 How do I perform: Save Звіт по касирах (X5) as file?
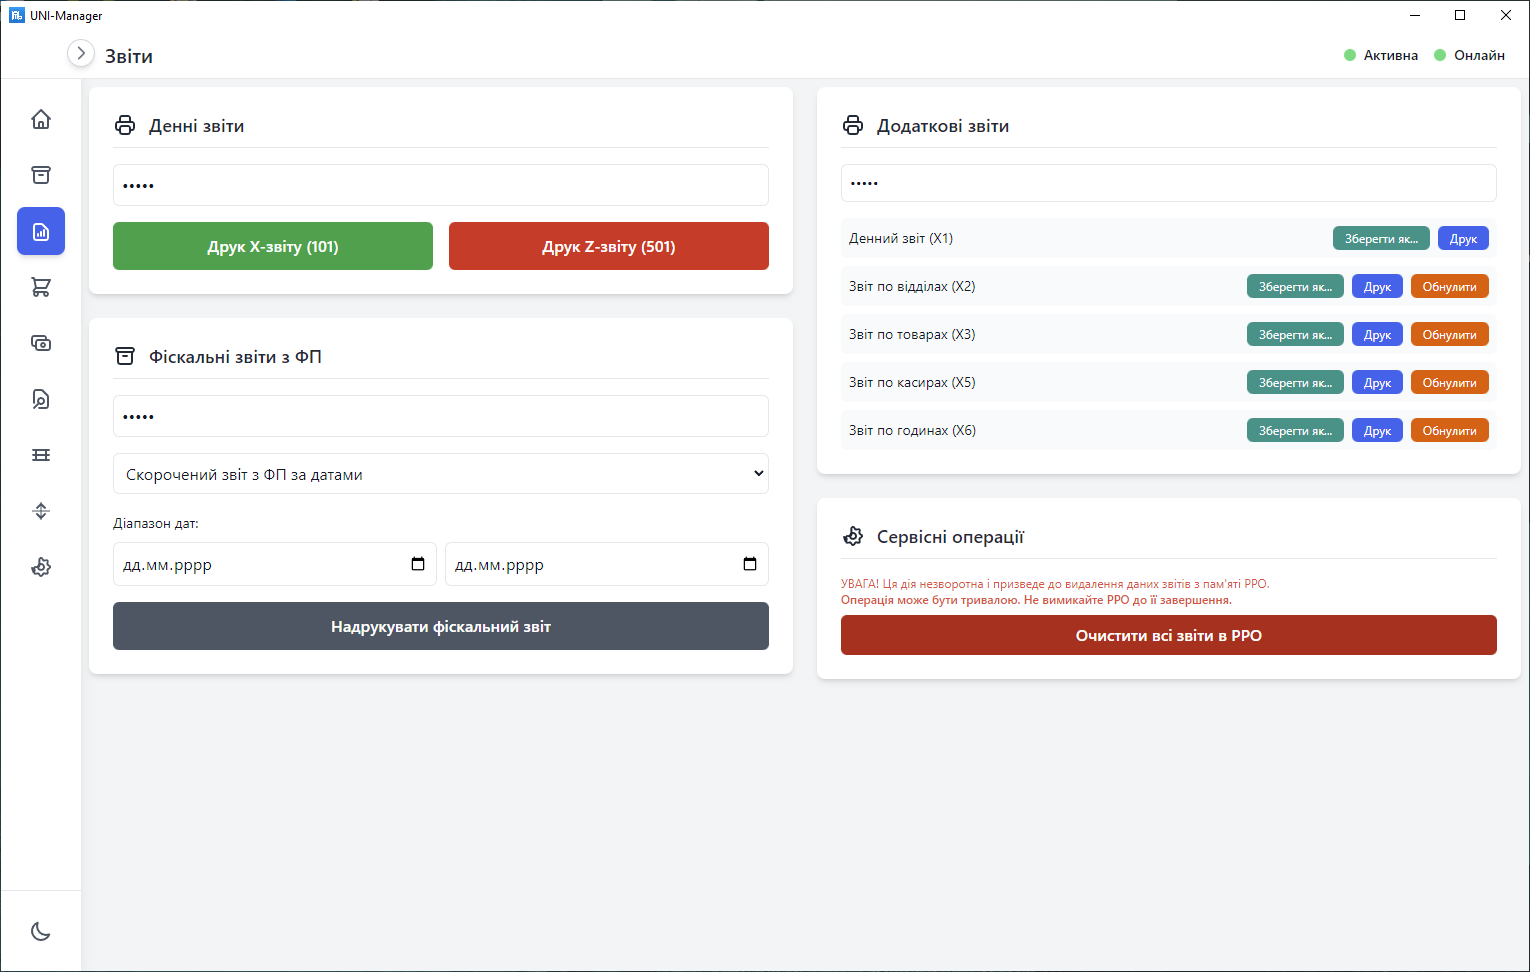[x=1295, y=382]
